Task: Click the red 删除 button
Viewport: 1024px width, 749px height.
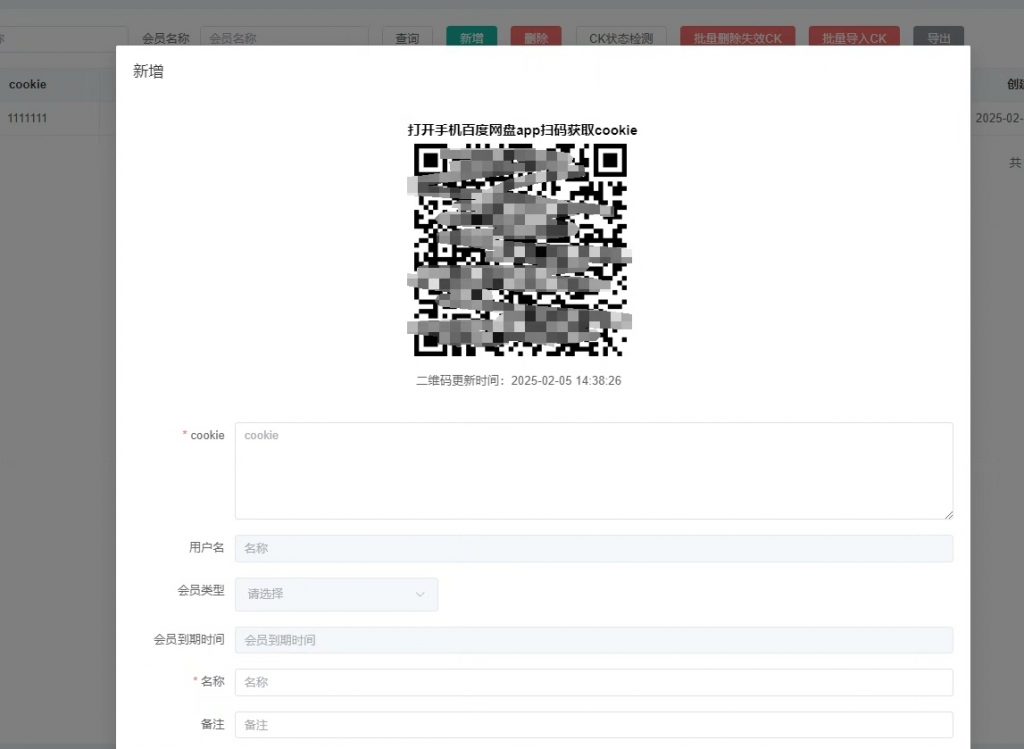Action: (x=536, y=38)
